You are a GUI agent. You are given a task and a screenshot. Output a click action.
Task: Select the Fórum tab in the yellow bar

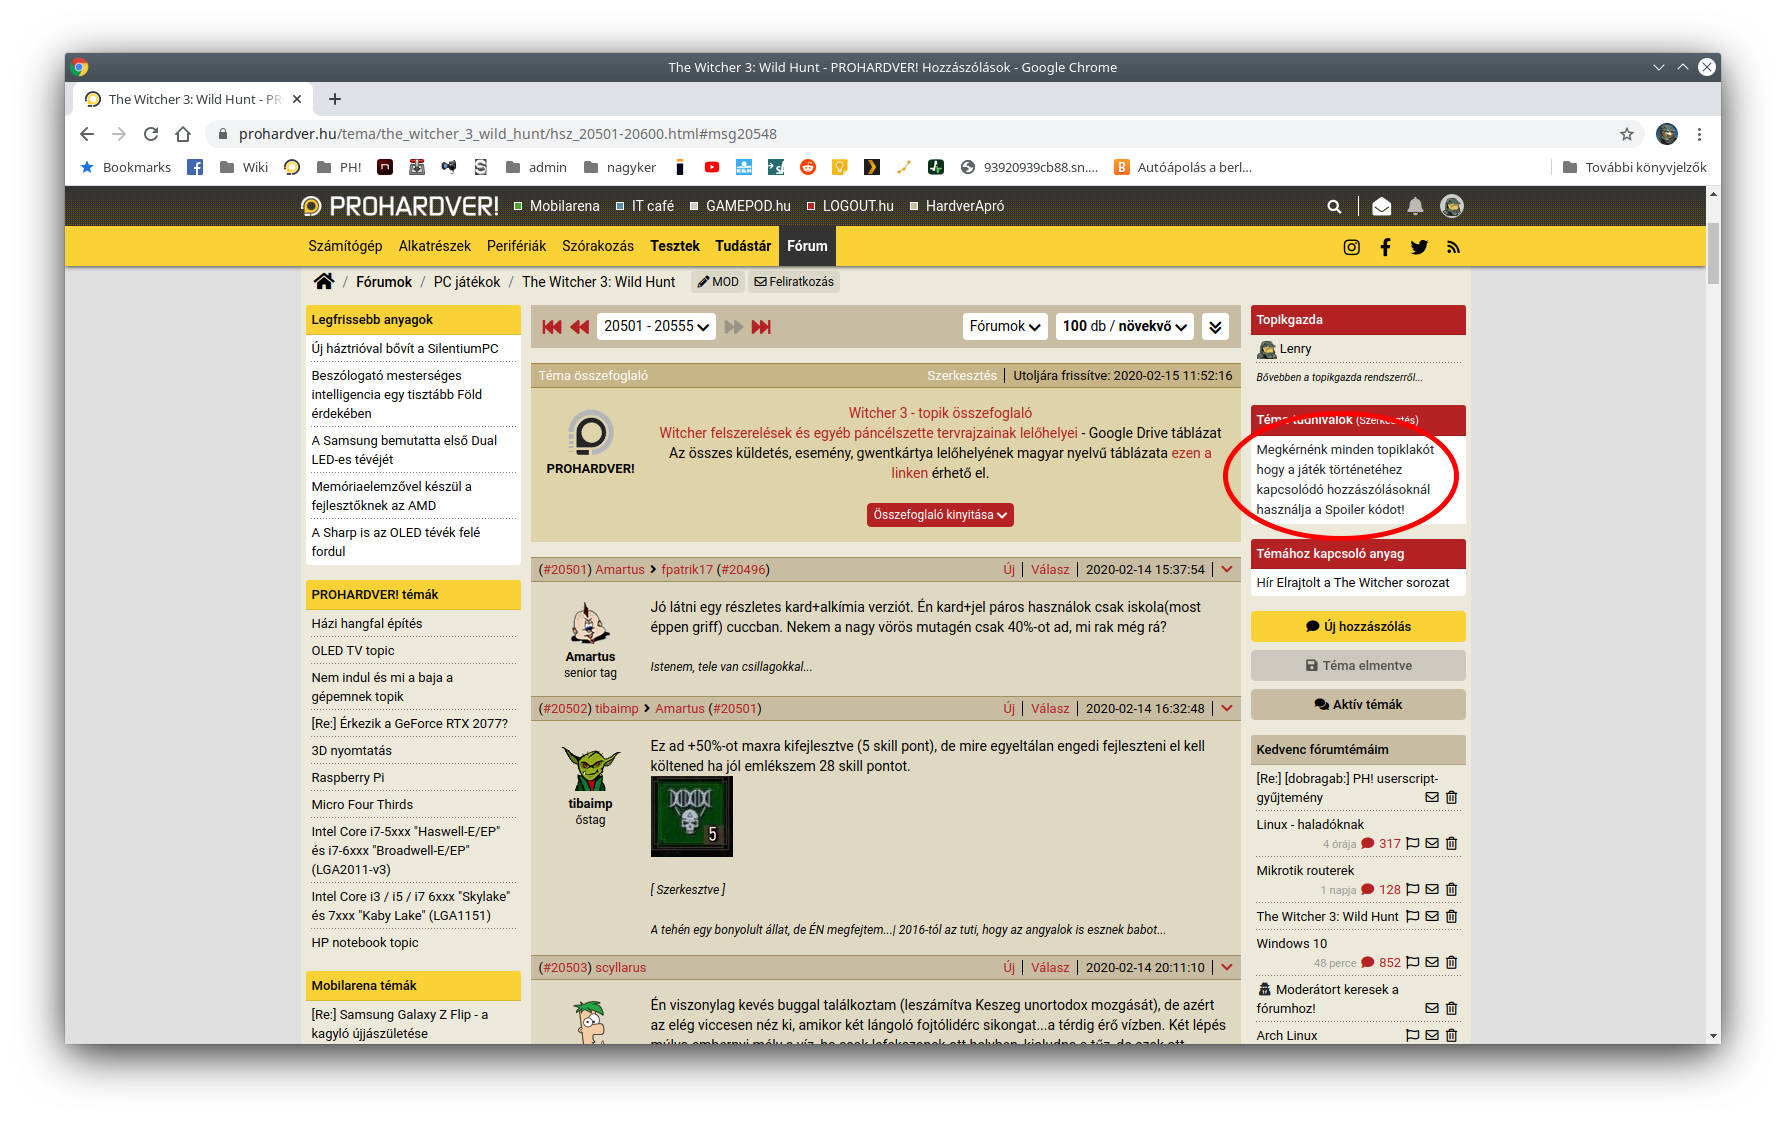click(807, 246)
